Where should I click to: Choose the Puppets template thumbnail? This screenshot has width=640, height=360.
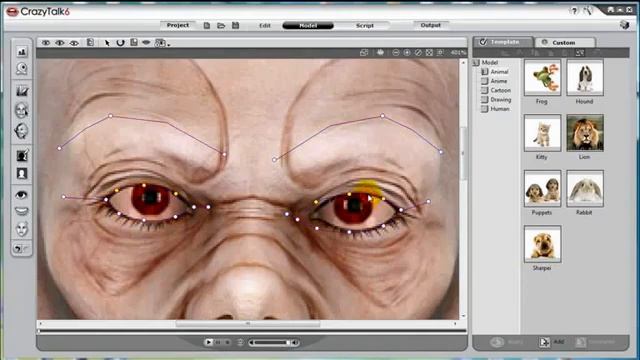pyautogui.click(x=542, y=188)
